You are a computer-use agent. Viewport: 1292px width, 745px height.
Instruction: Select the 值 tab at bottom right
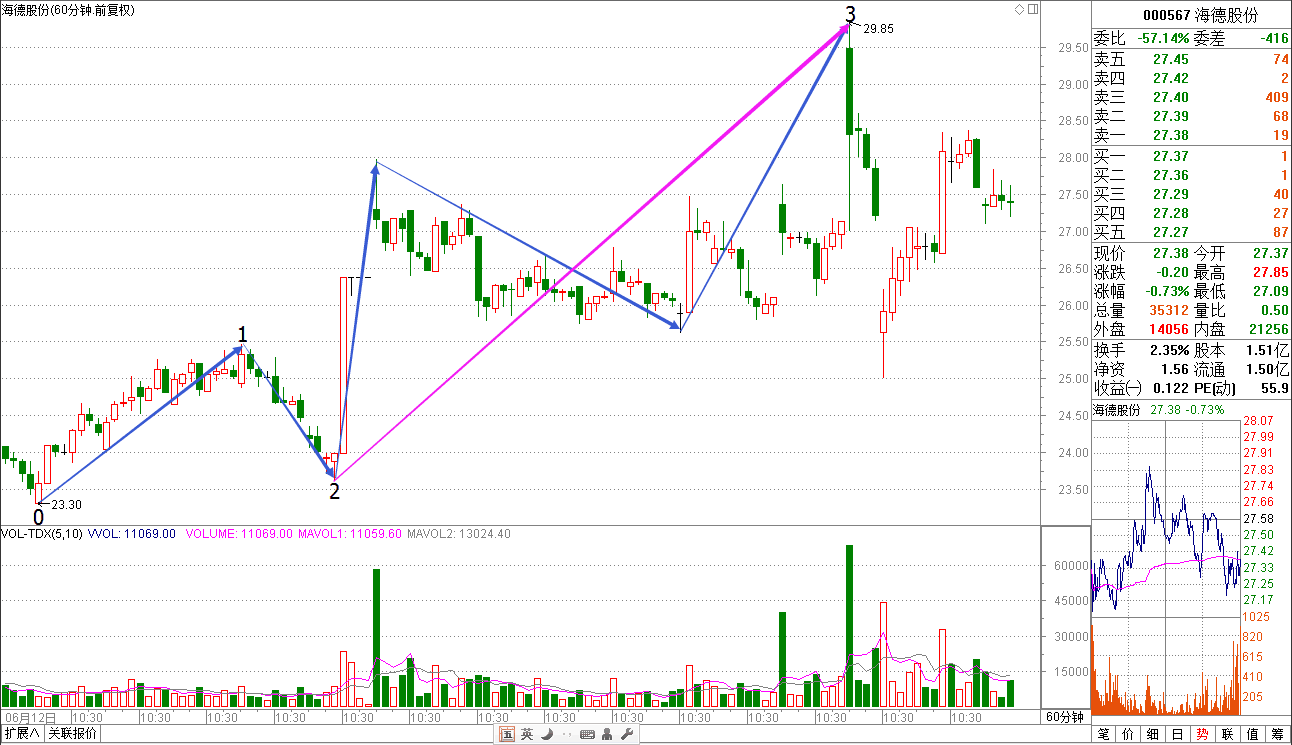tap(1253, 734)
